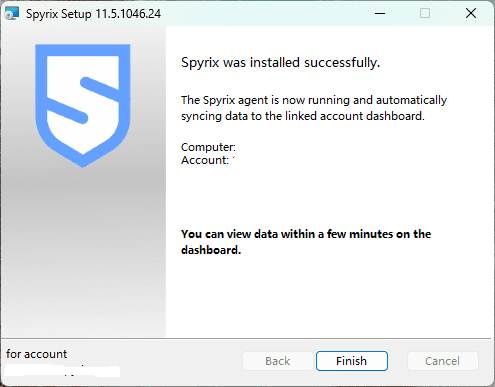495x387 pixels.
Task: Click the greyed-out Cancel button
Action: coord(442,361)
